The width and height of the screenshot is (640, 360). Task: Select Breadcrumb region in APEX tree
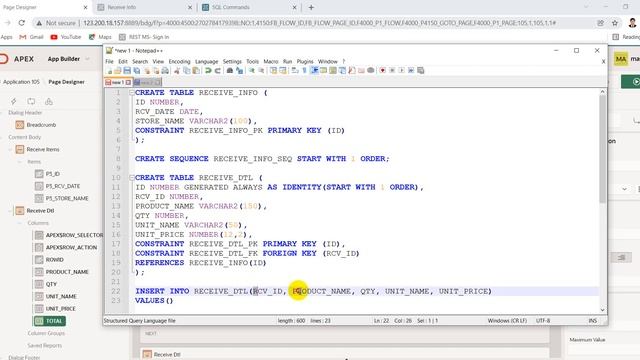tap(41, 125)
